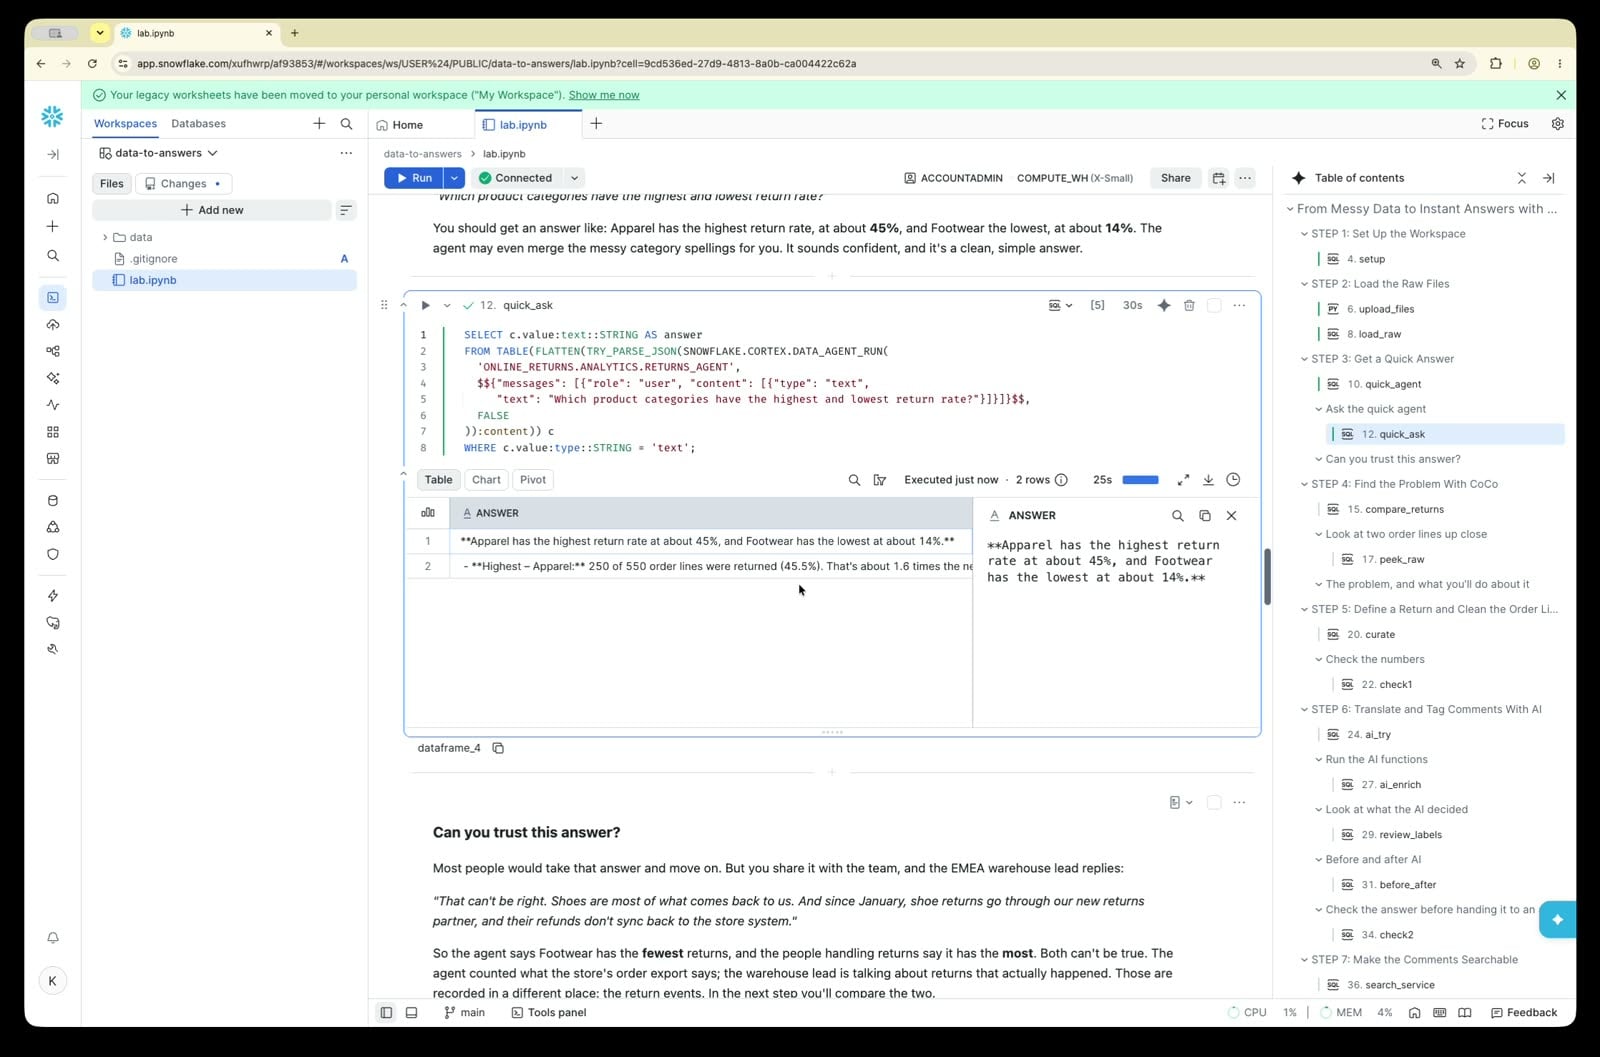Open the data-to-answers workspace dropdown
Image resolution: width=1600 pixels, height=1057 pixels.
[159, 153]
